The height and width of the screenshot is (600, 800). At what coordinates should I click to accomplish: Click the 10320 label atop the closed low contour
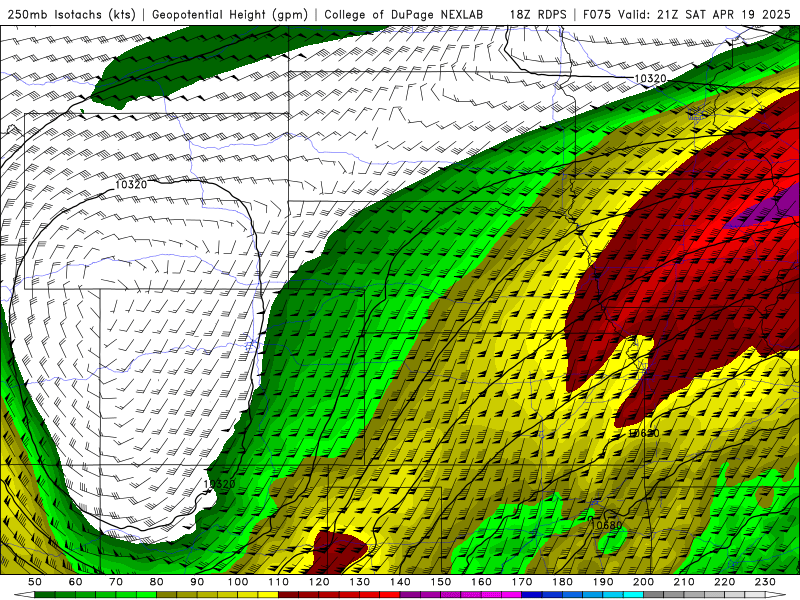(131, 185)
